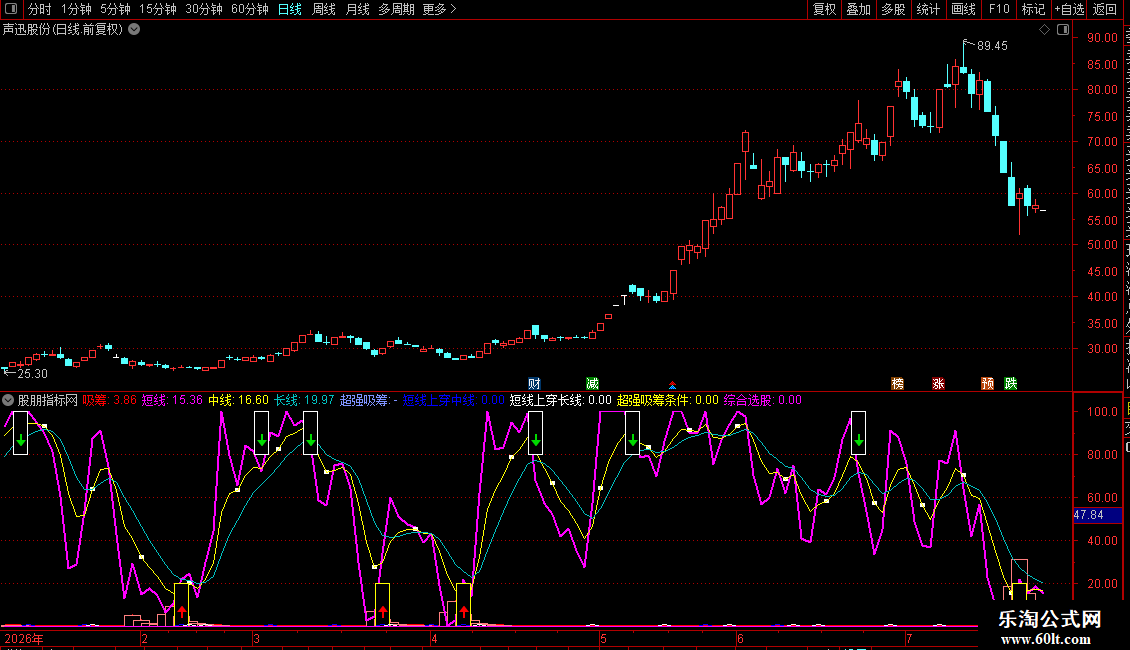Add stock via +自选 button
Image resolution: width=1130 pixels, height=650 pixels.
pos(1069,9)
